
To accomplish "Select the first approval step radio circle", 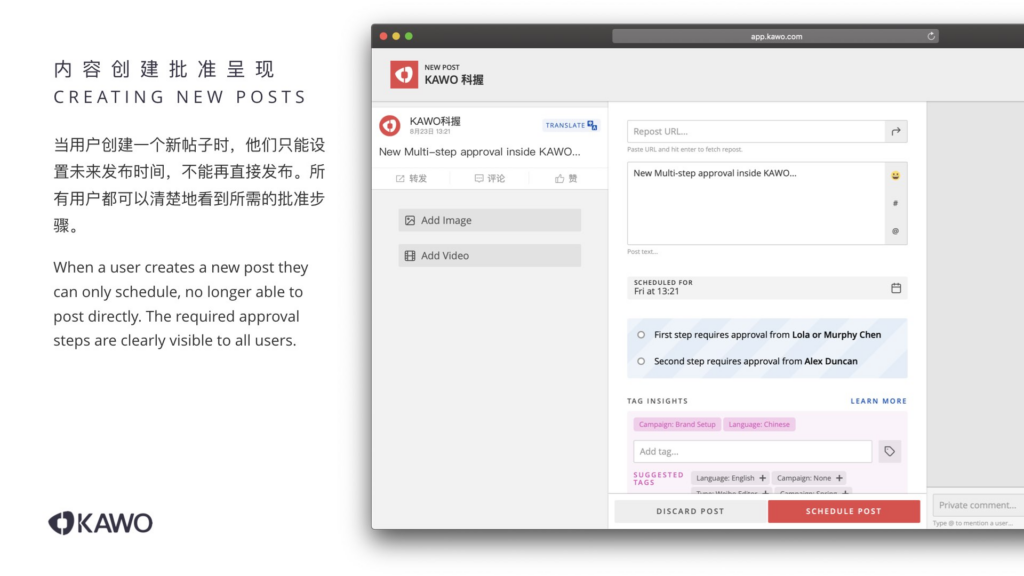I will pyautogui.click(x=641, y=335).
